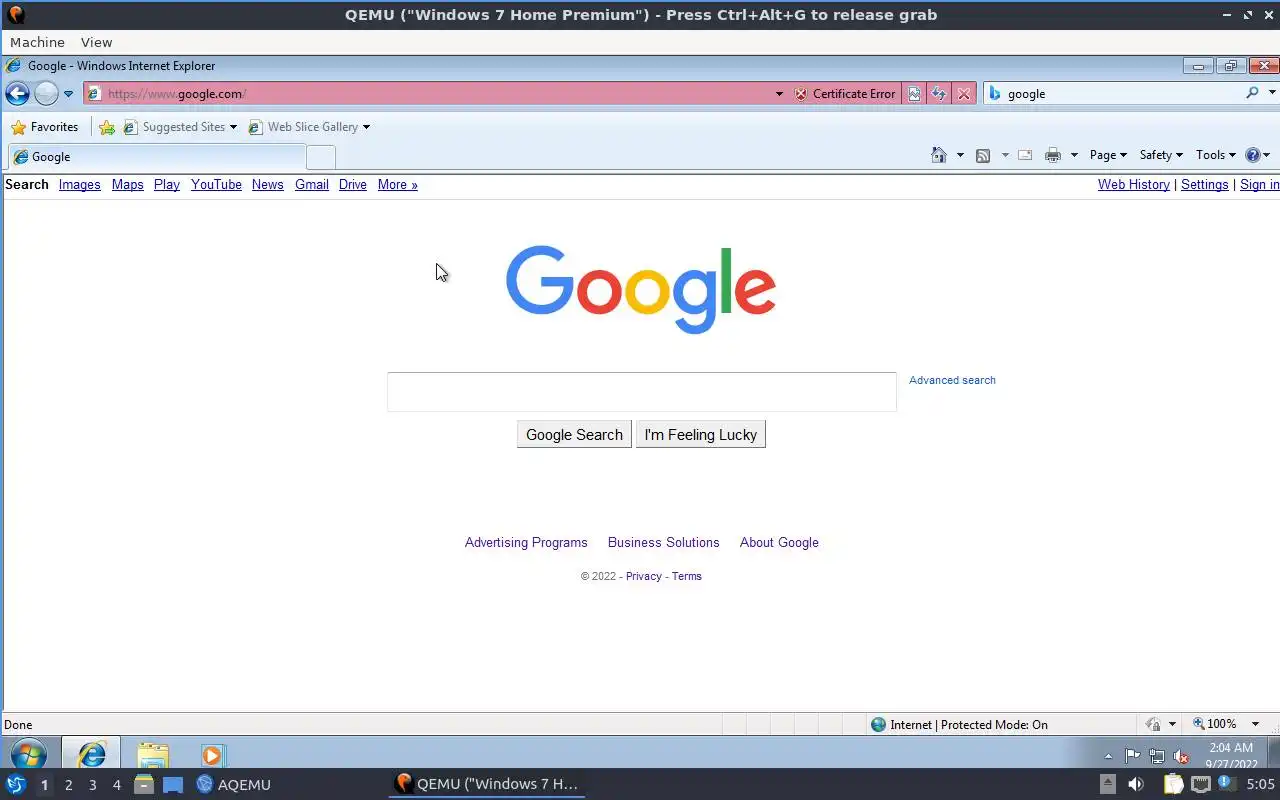This screenshot has width=1280, height=800.
Task: Open the YouTube link
Action: click(216, 185)
